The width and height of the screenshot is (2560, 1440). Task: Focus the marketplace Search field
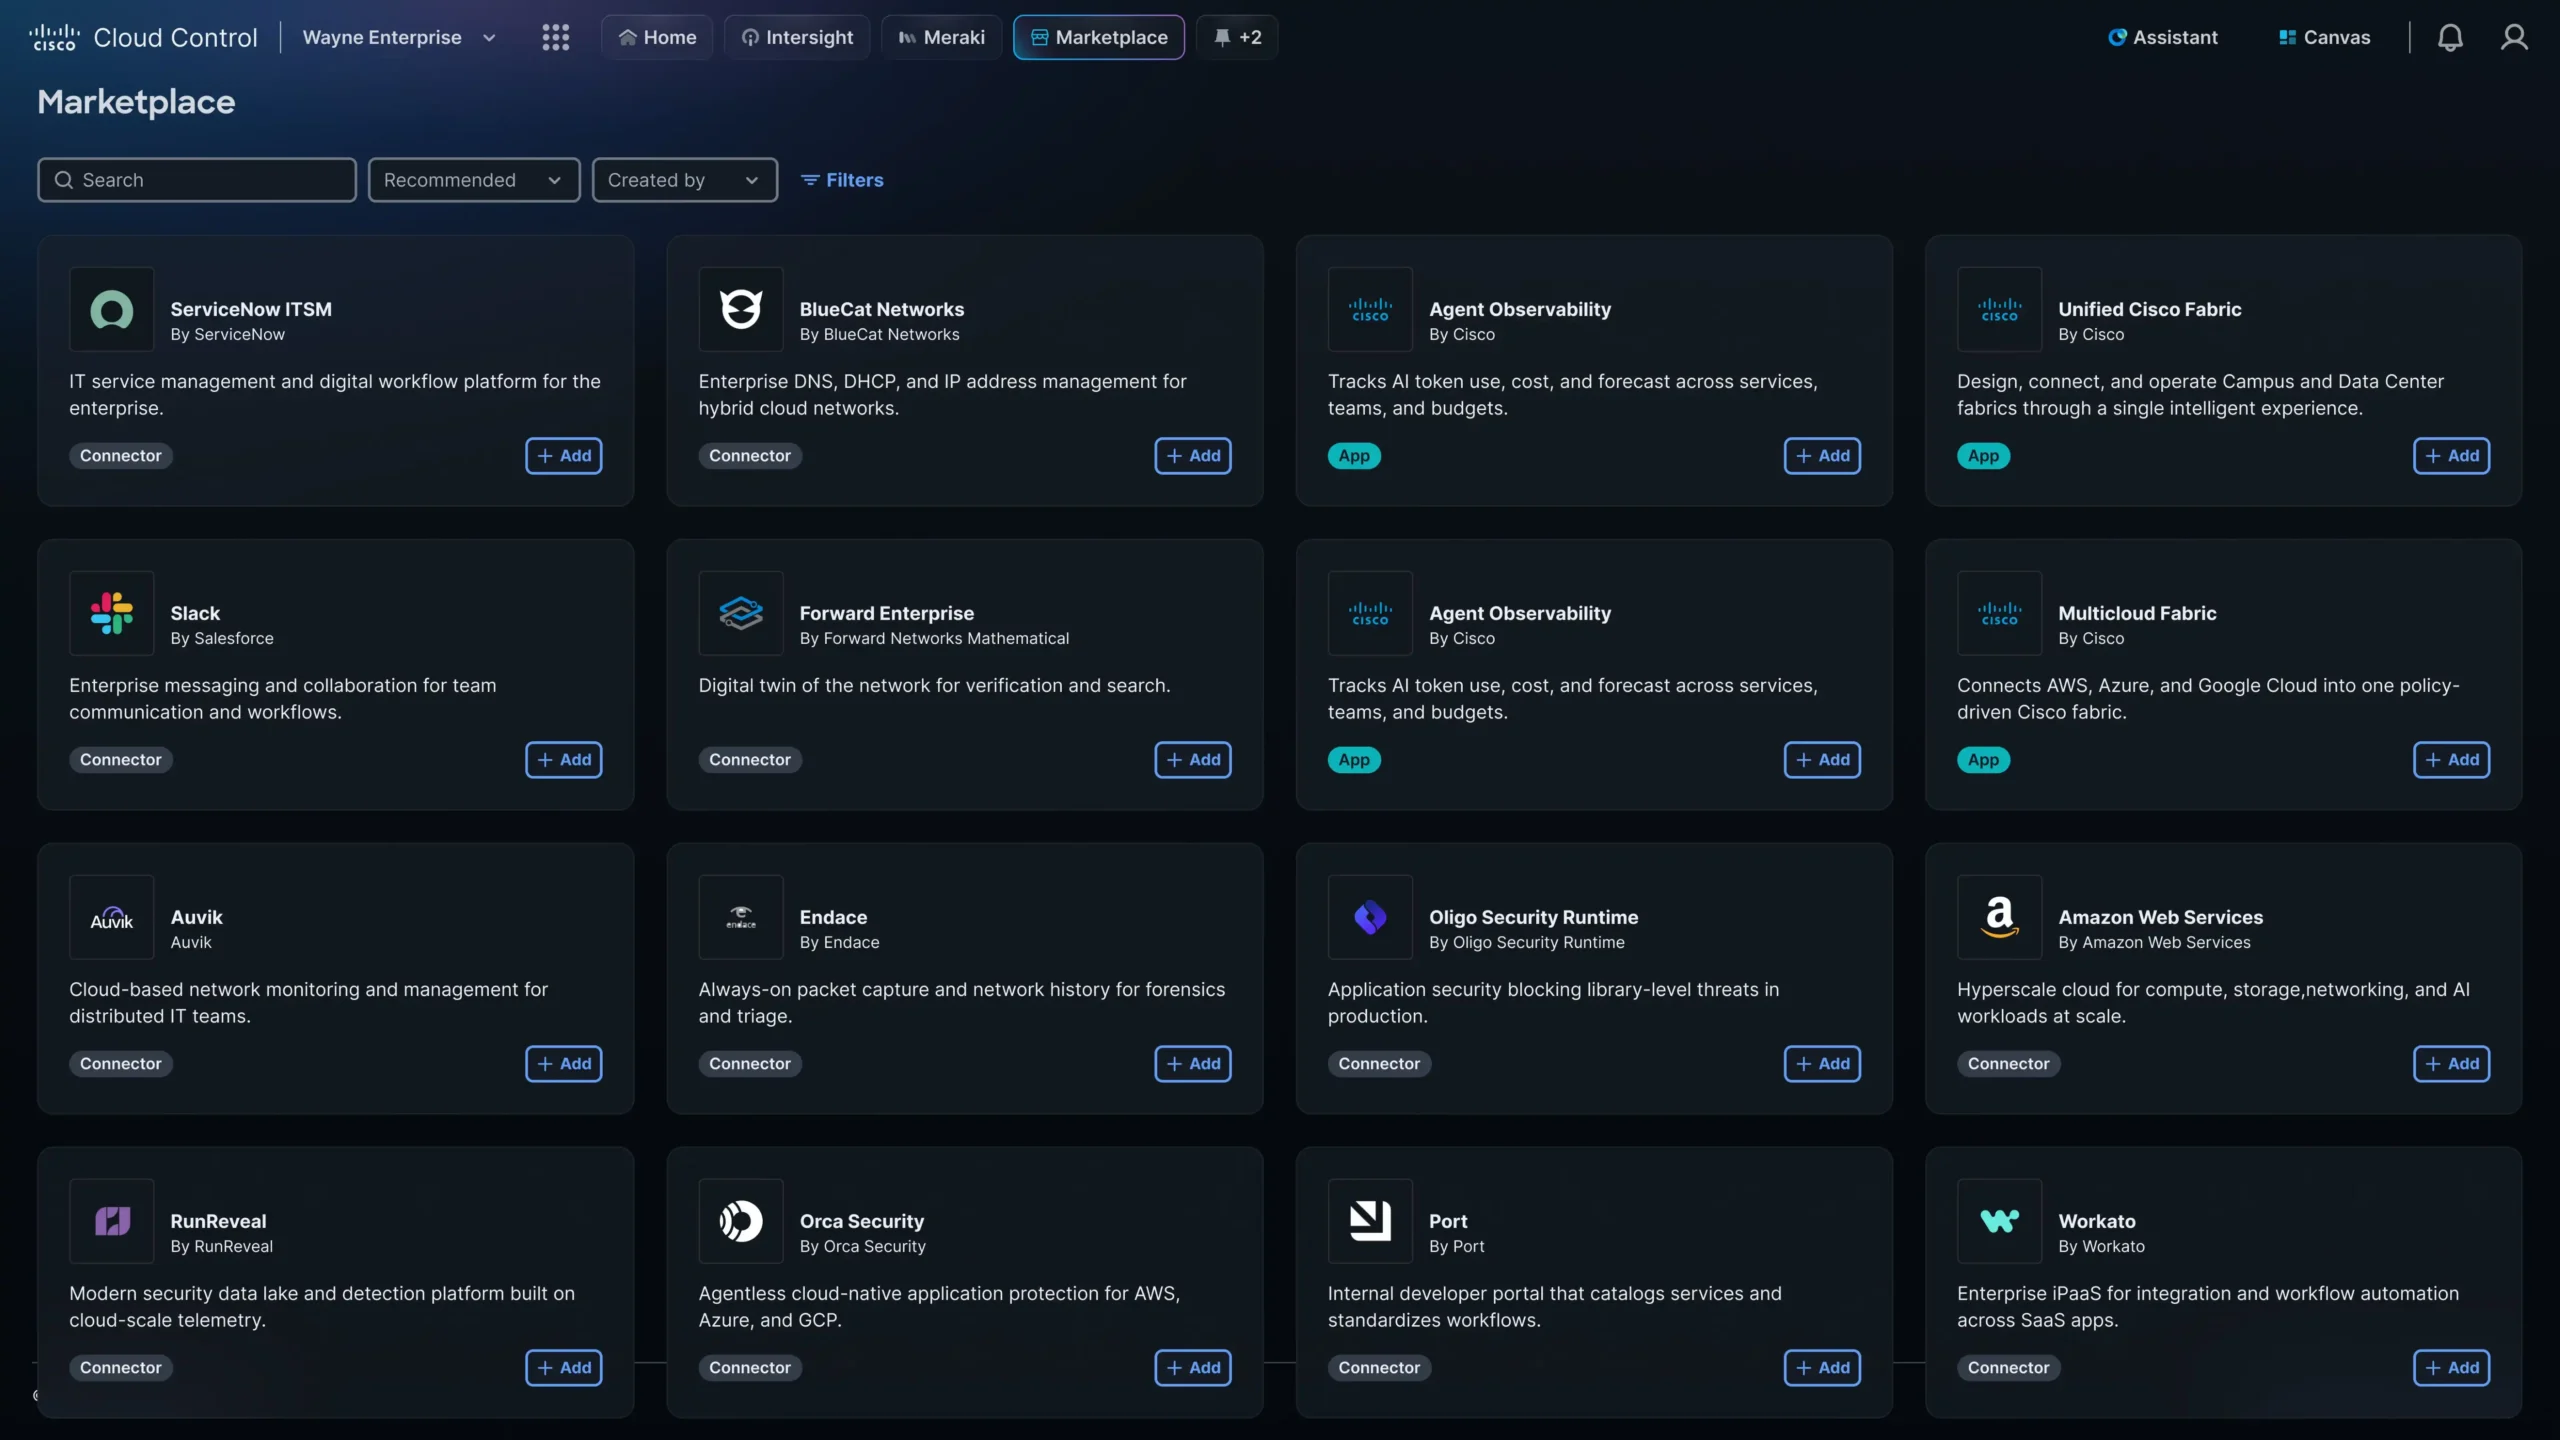(x=197, y=180)
